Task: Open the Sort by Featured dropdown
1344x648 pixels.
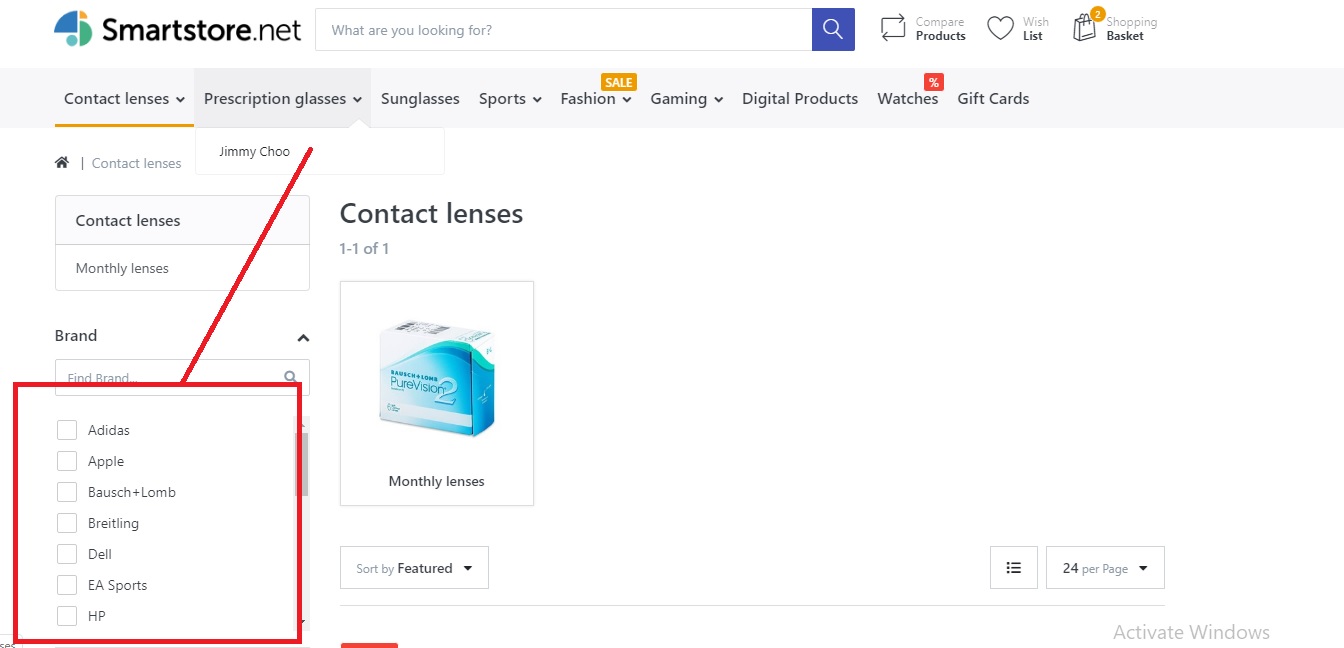Action: pyautogui.click(x=414, y=567)
